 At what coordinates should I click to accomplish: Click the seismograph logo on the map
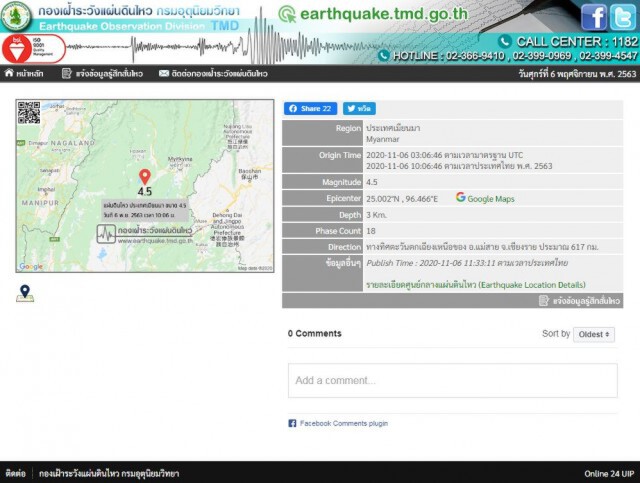pos(106,234)
